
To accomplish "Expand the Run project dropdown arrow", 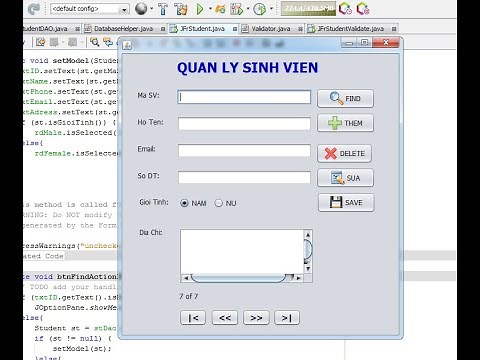I will coord(210,9).
